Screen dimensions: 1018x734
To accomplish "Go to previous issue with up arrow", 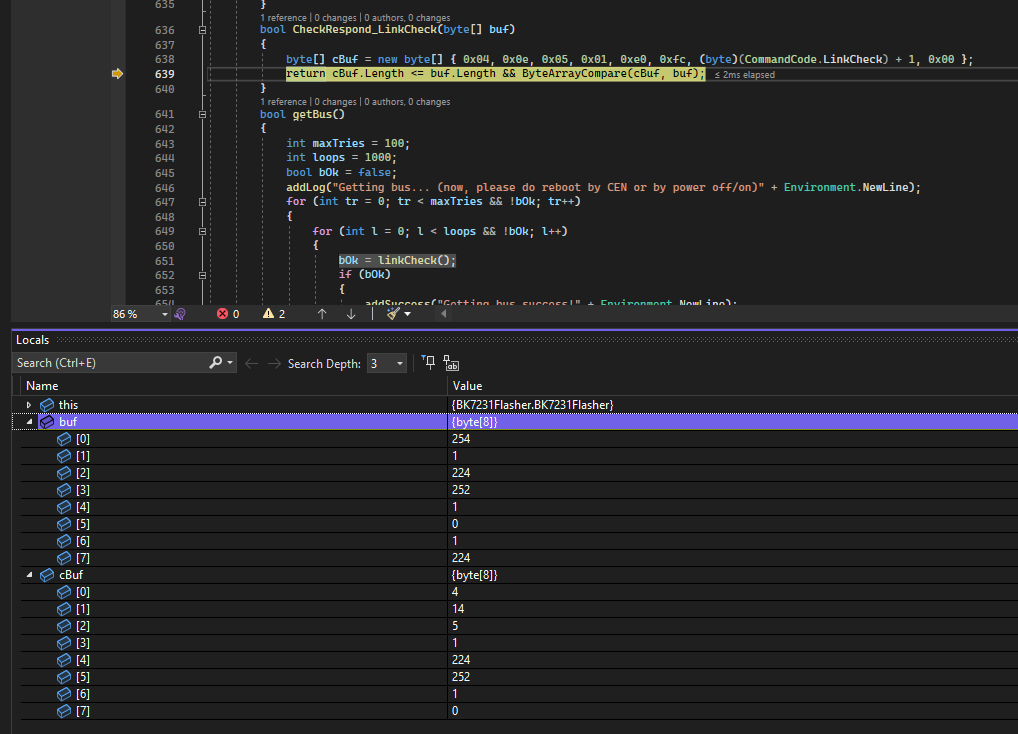I will (322, 314).
